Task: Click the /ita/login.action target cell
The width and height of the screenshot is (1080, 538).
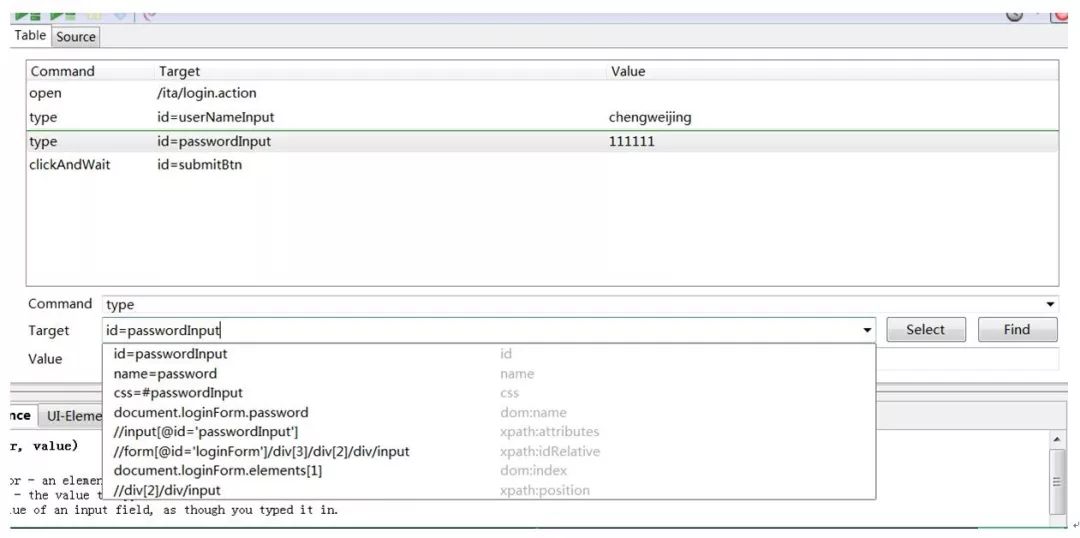Action: click(x=207, y=93)
